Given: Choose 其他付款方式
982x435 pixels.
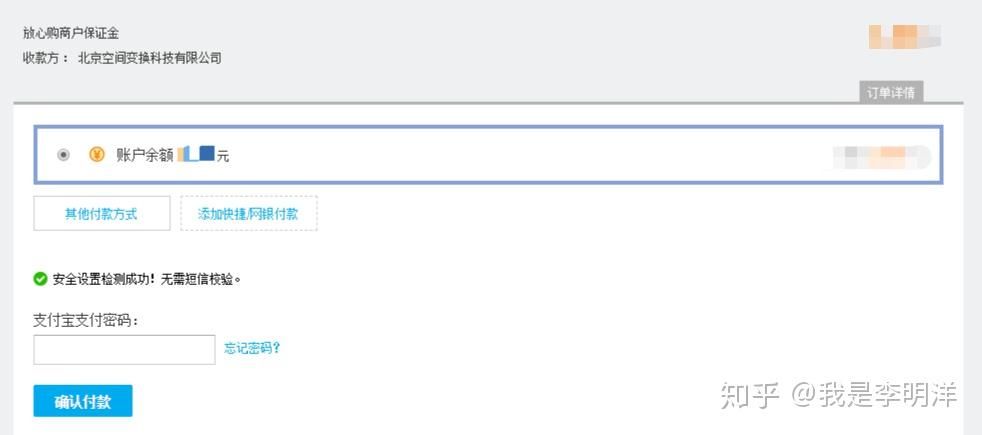Looking at the screenshot, I should point(102,214).
